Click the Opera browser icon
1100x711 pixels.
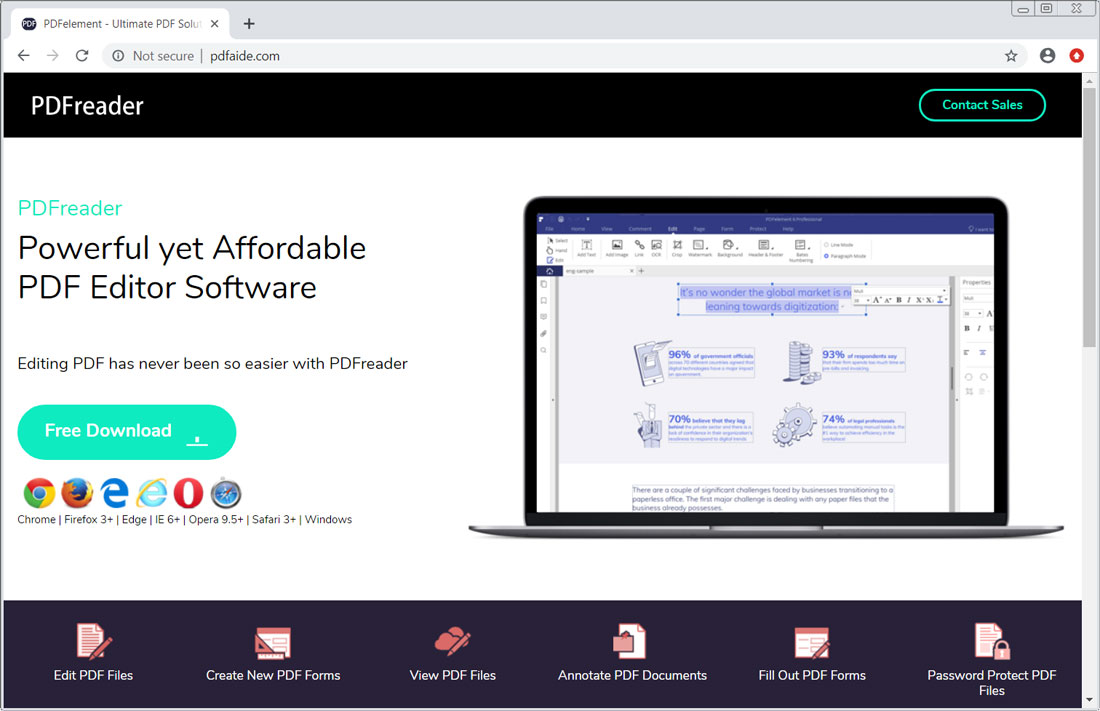point(188,493)
